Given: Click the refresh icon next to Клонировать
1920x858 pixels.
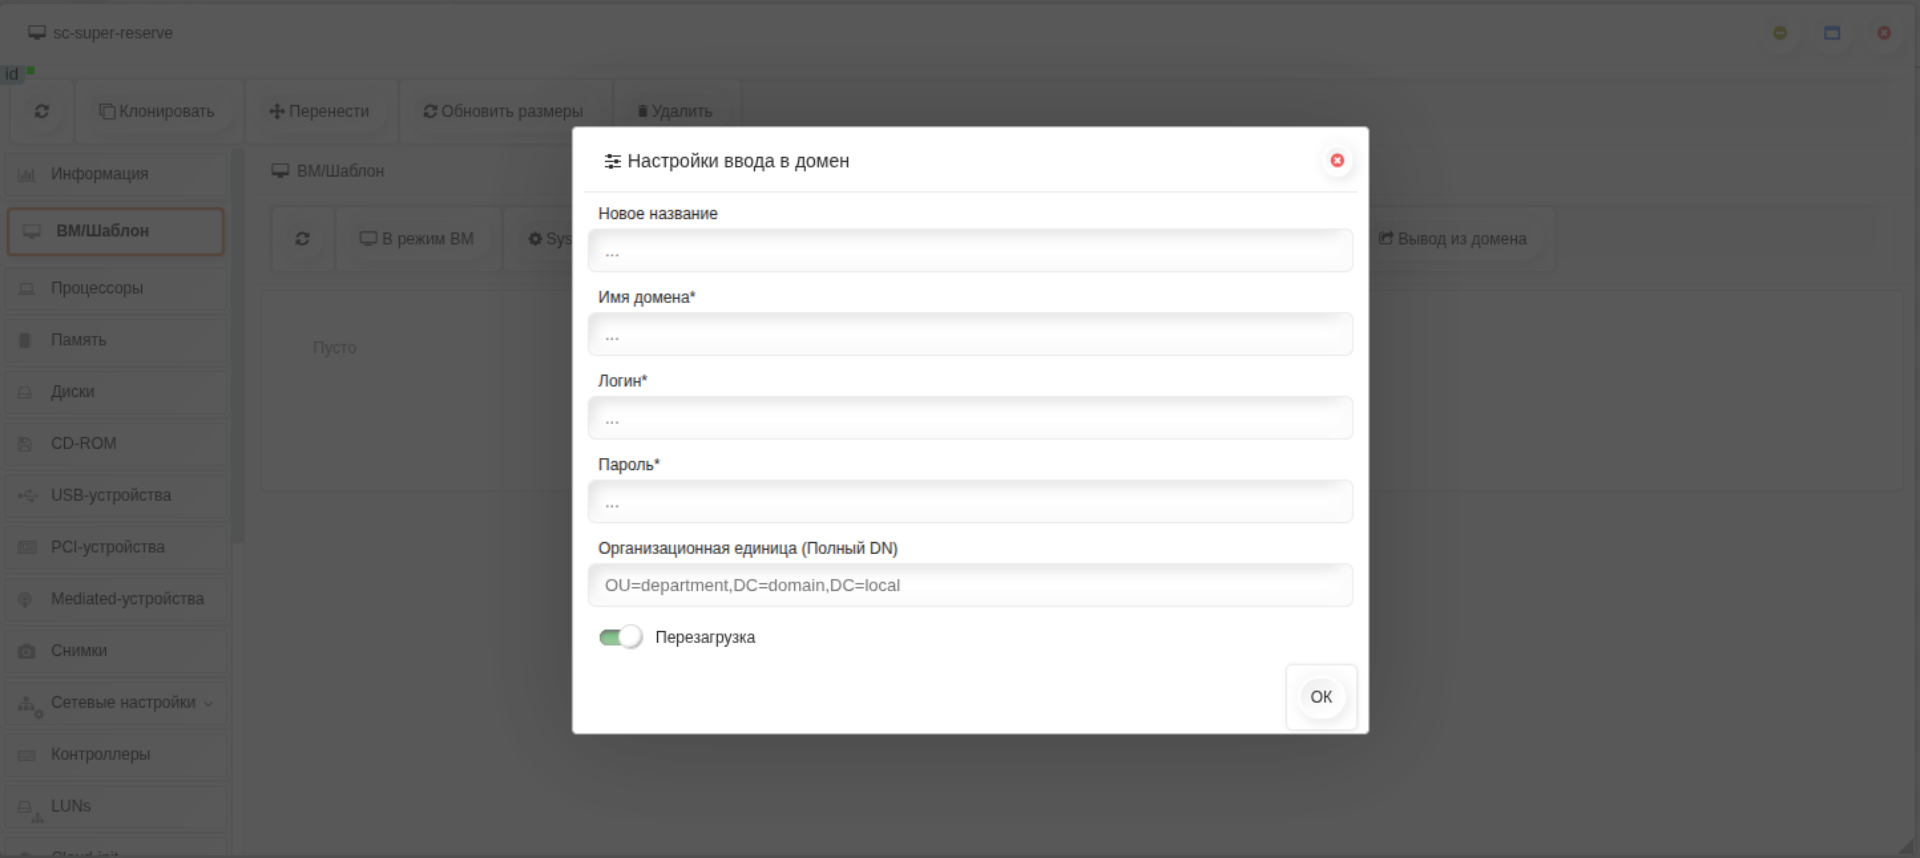Looking at the screenshot, I should [42, 111].
